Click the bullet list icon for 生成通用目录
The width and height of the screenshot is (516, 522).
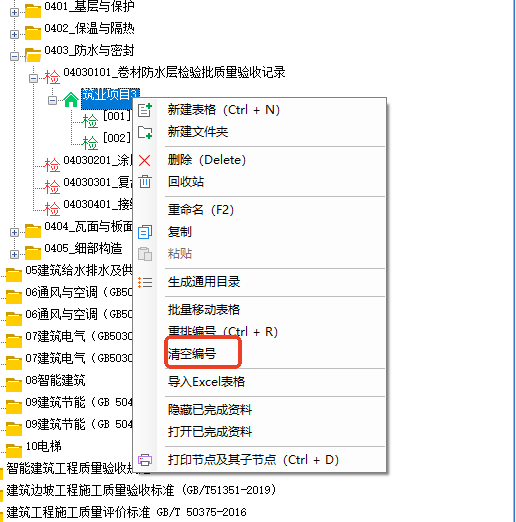(145, 282)
